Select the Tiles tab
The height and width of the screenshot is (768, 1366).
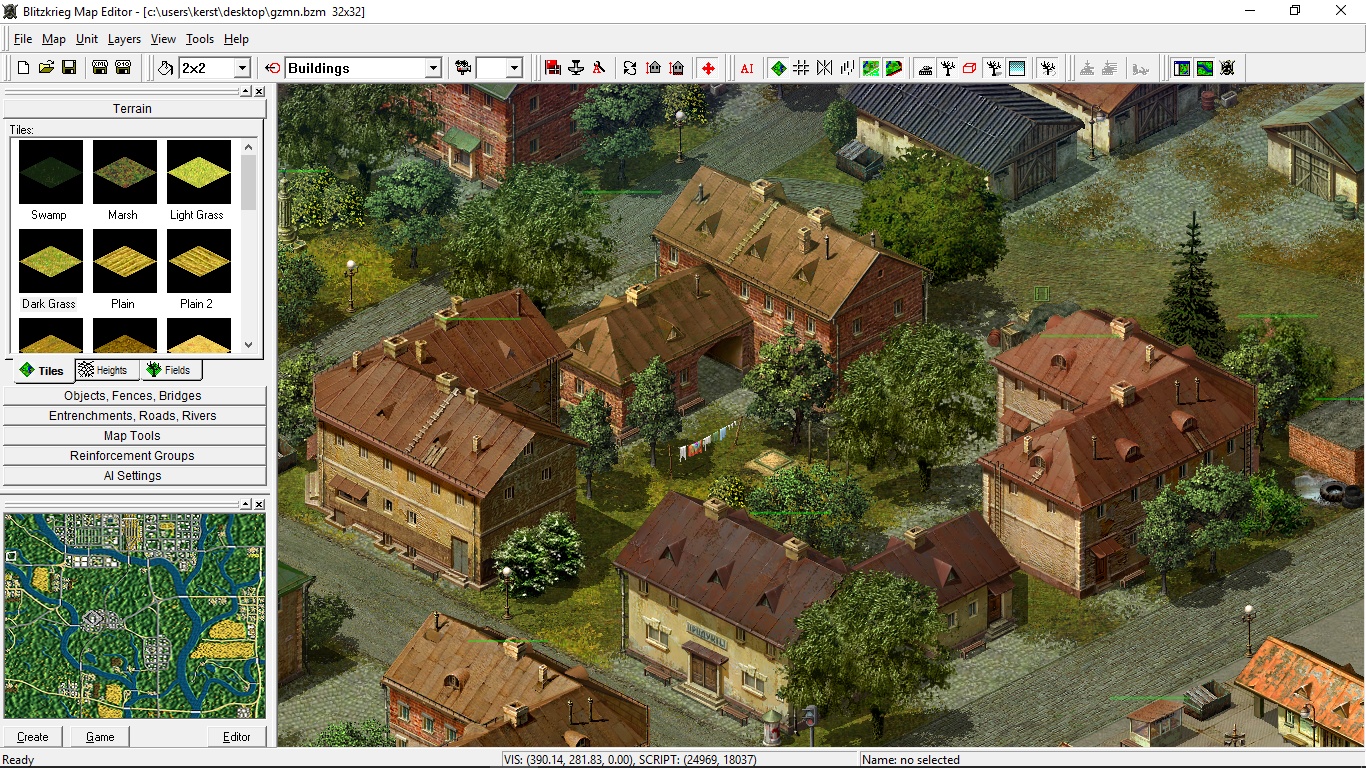(43, 371)
